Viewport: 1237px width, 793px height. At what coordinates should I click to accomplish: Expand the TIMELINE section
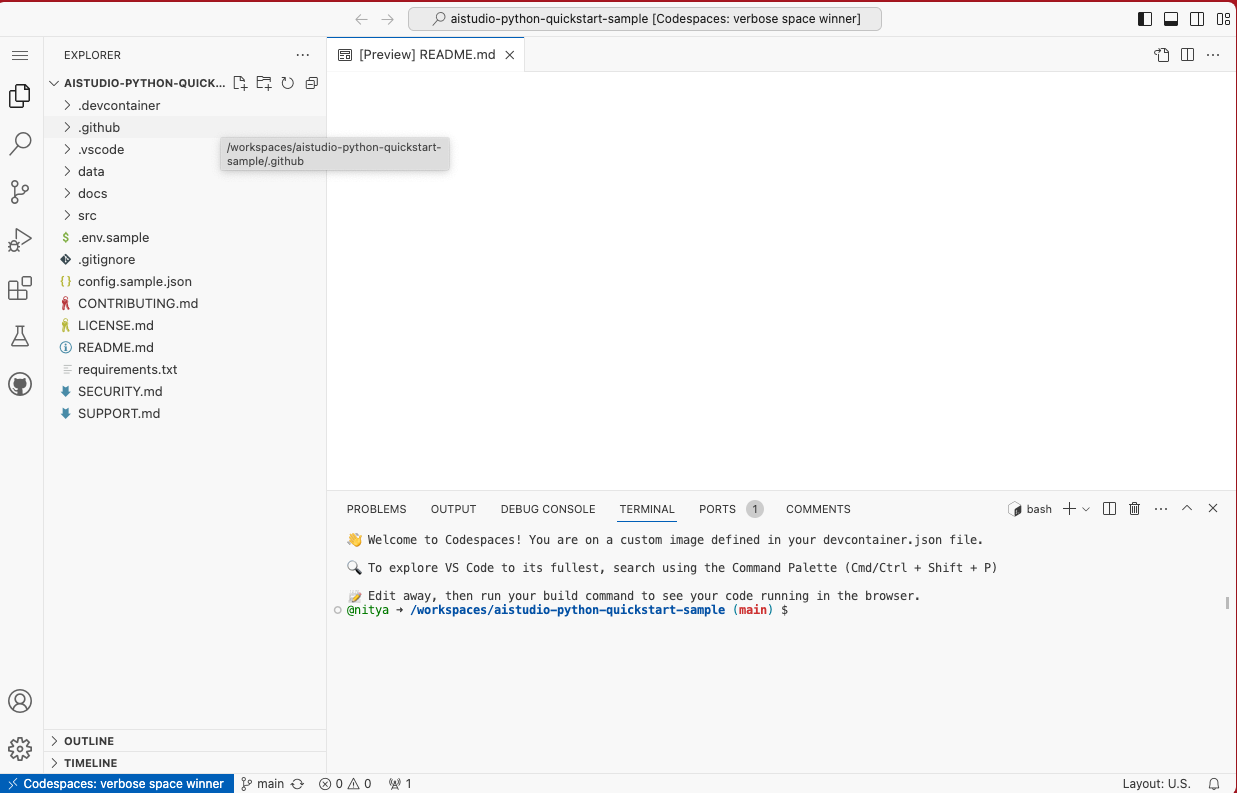[185, 763]
